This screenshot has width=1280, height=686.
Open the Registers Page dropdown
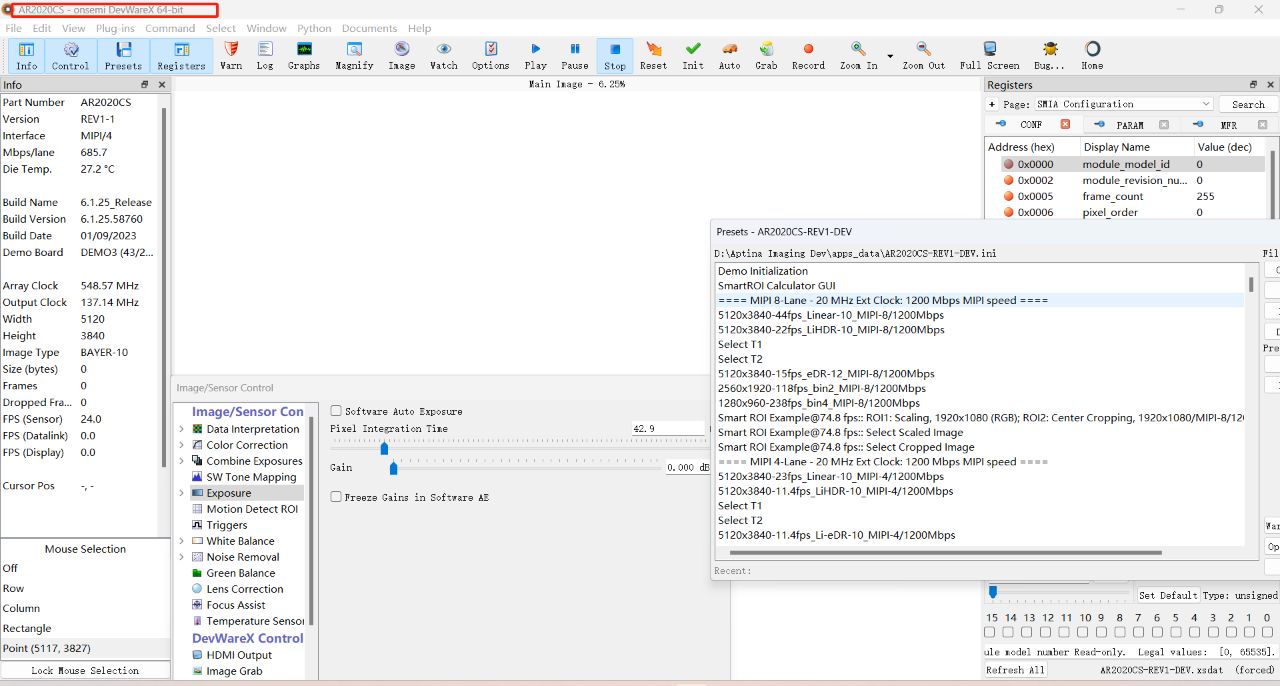[1123, 104]
